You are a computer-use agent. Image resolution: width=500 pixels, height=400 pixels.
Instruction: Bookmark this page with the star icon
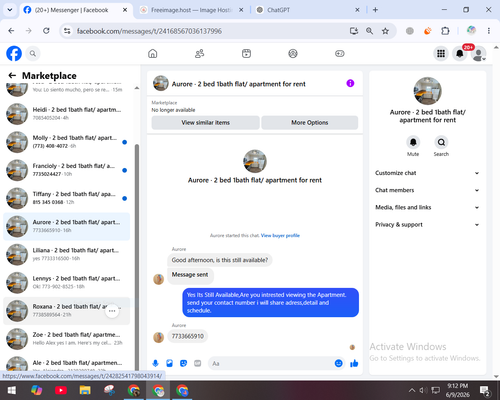[x=385, y=31]
